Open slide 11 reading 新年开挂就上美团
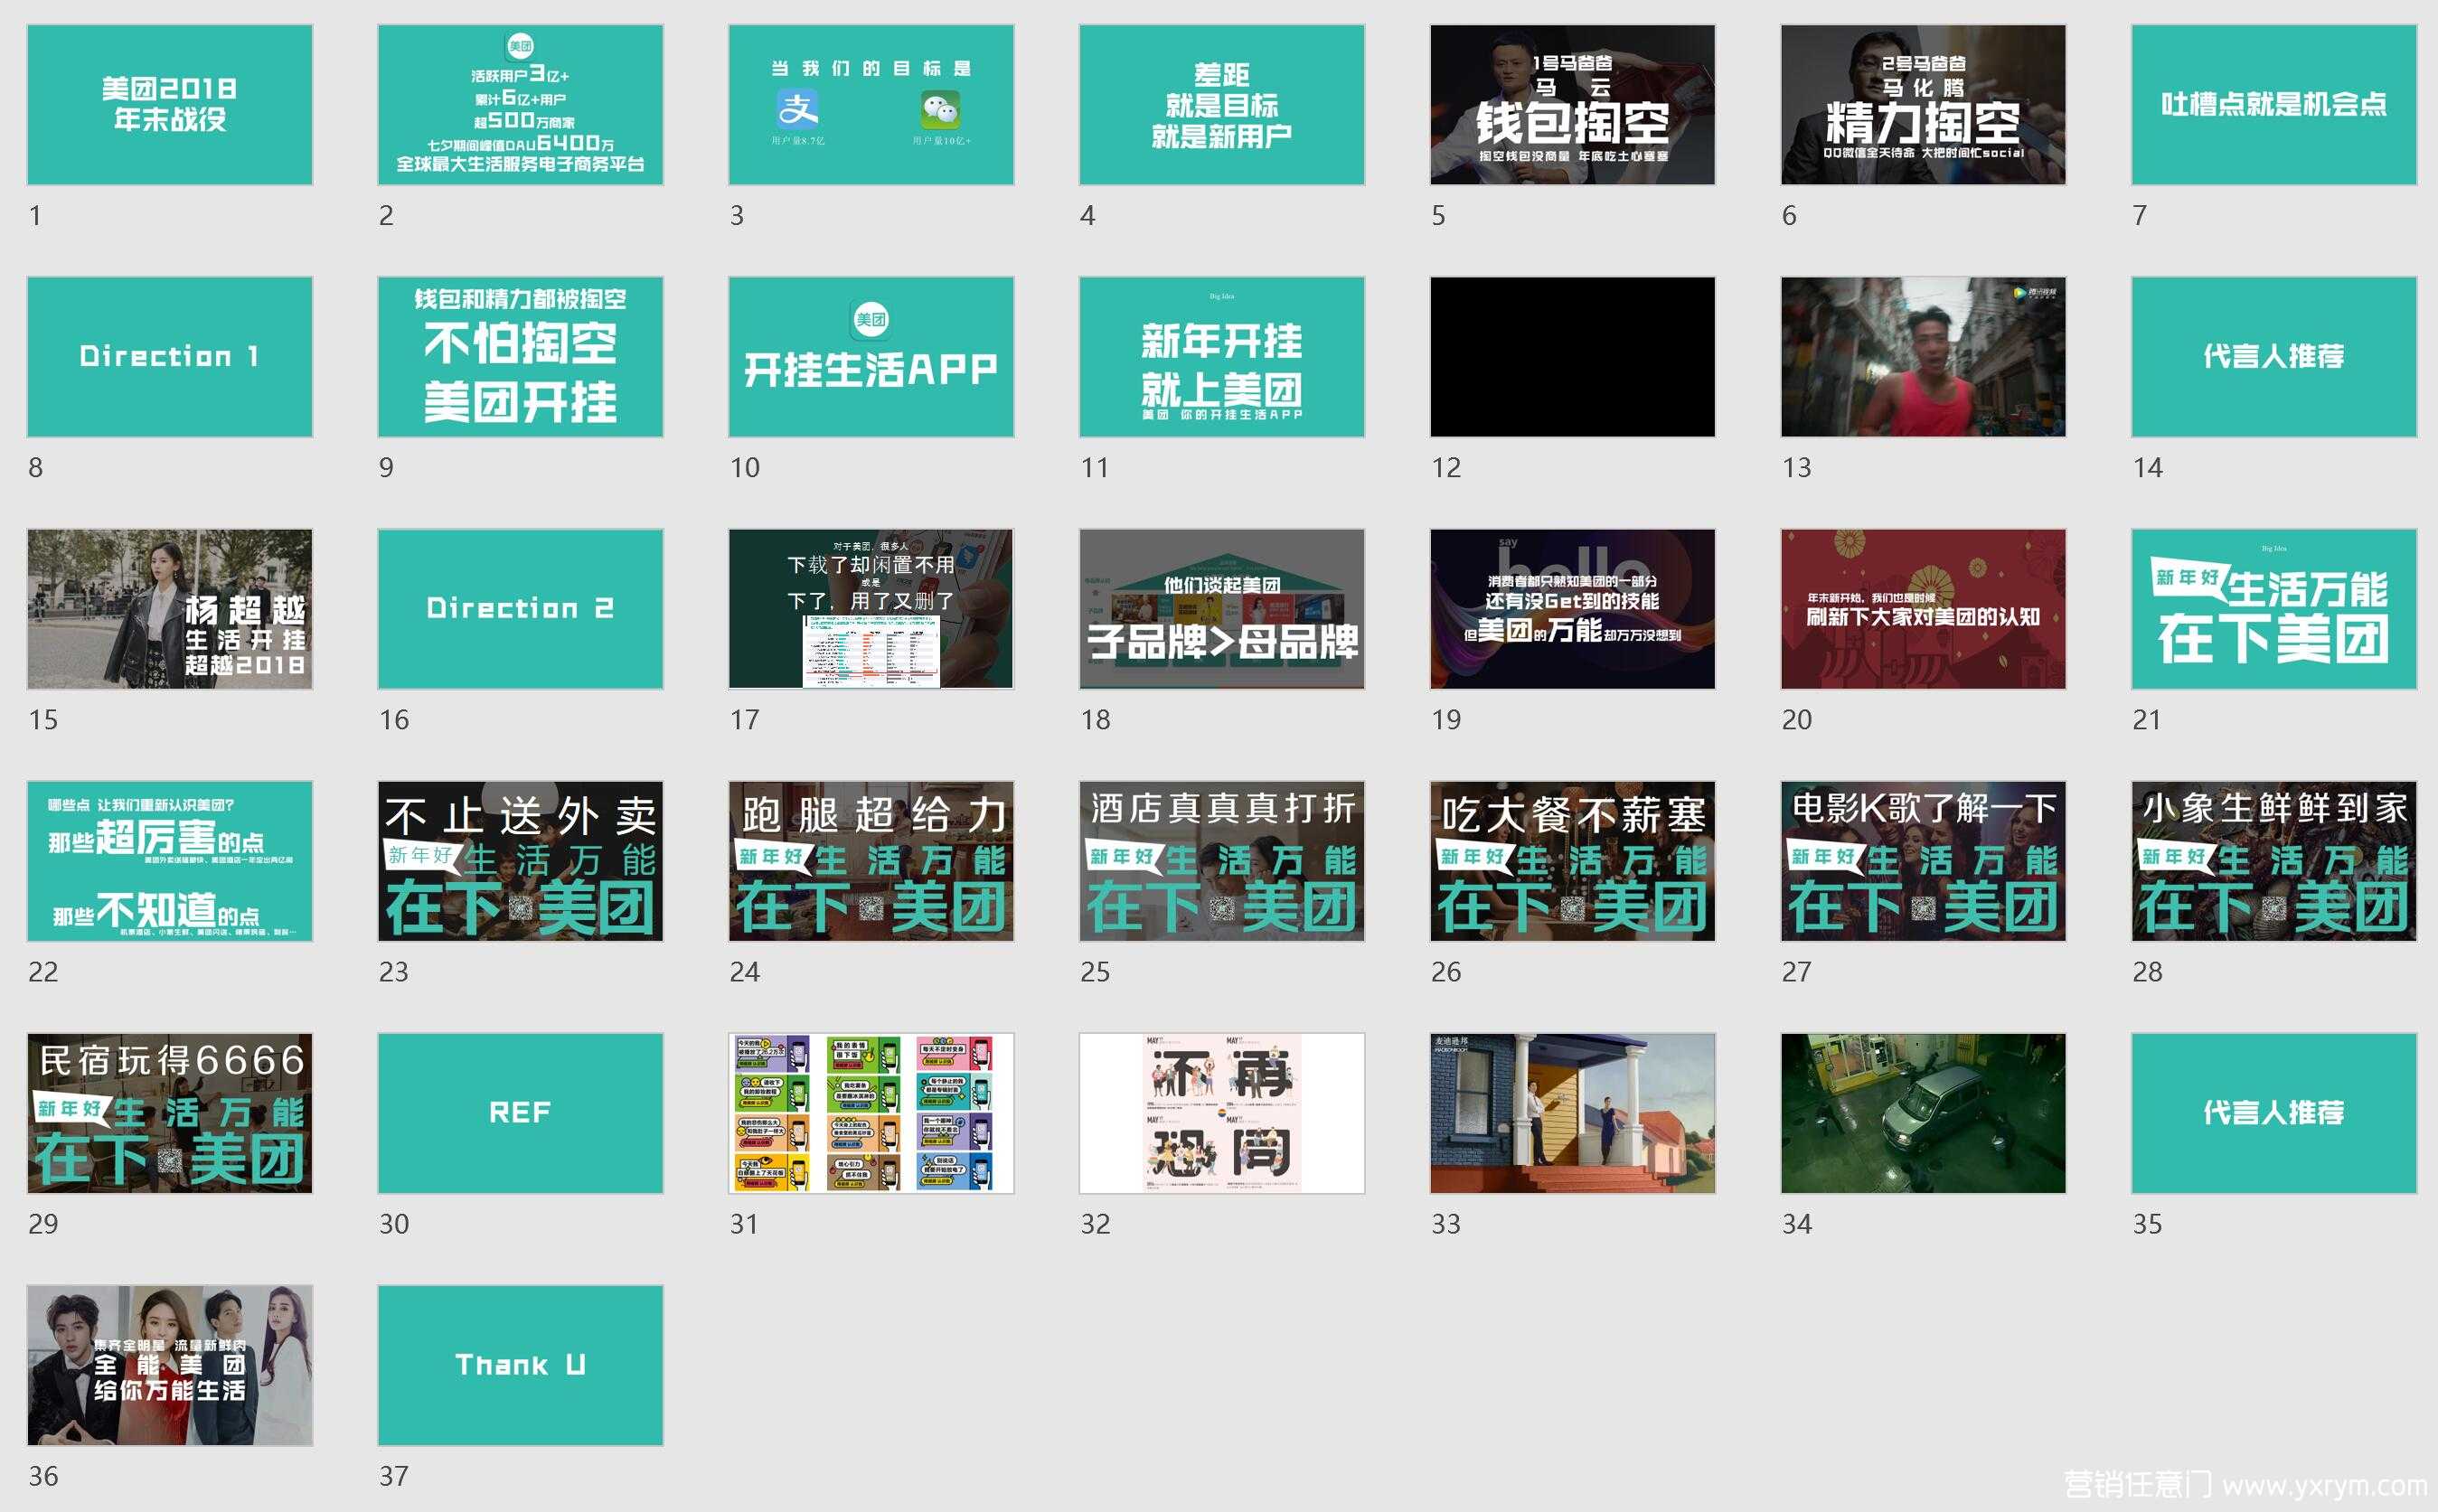2438x1512 pixels. point(1222,357)
